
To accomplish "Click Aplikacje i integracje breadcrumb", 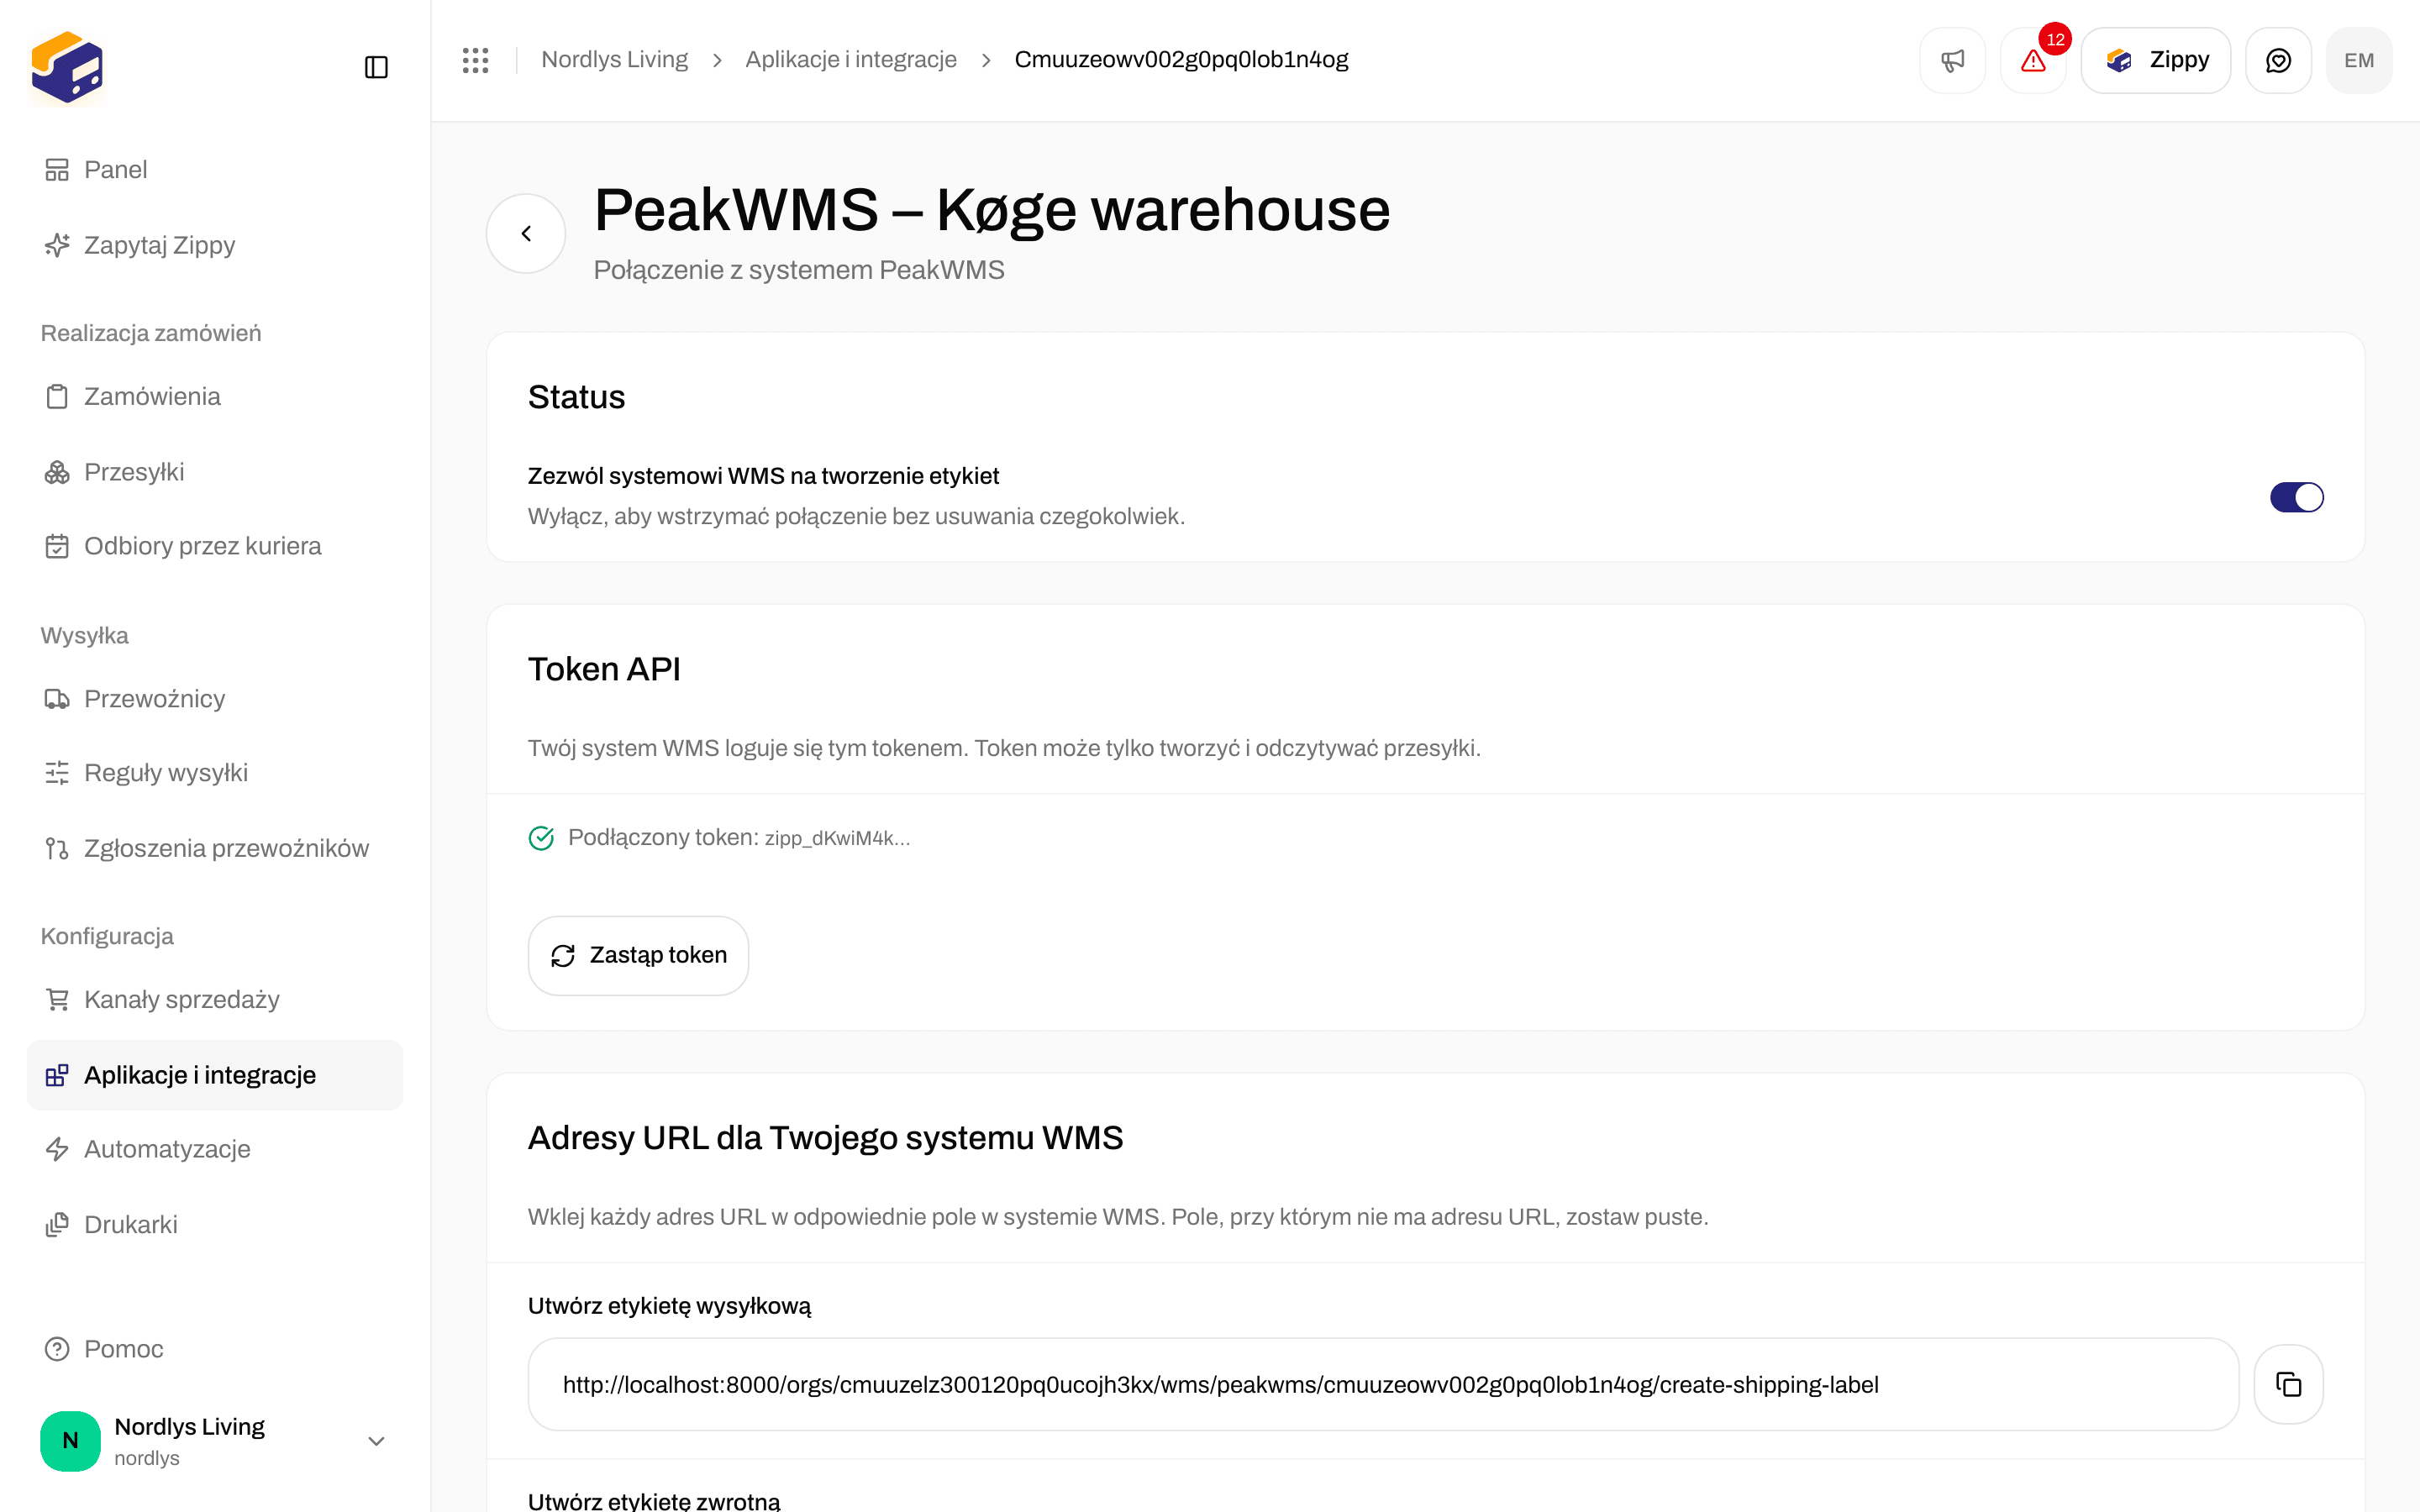I will click(850, 60).
